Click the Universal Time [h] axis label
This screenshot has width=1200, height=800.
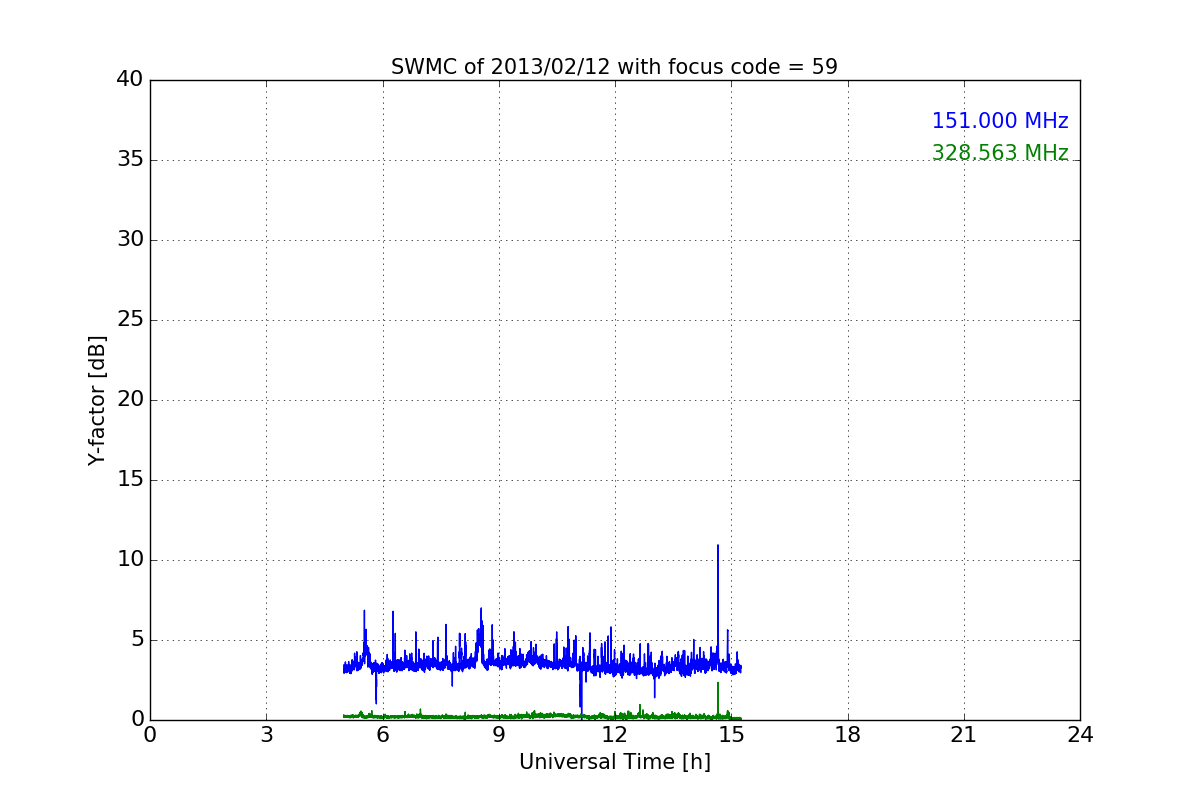pos(614,762)
